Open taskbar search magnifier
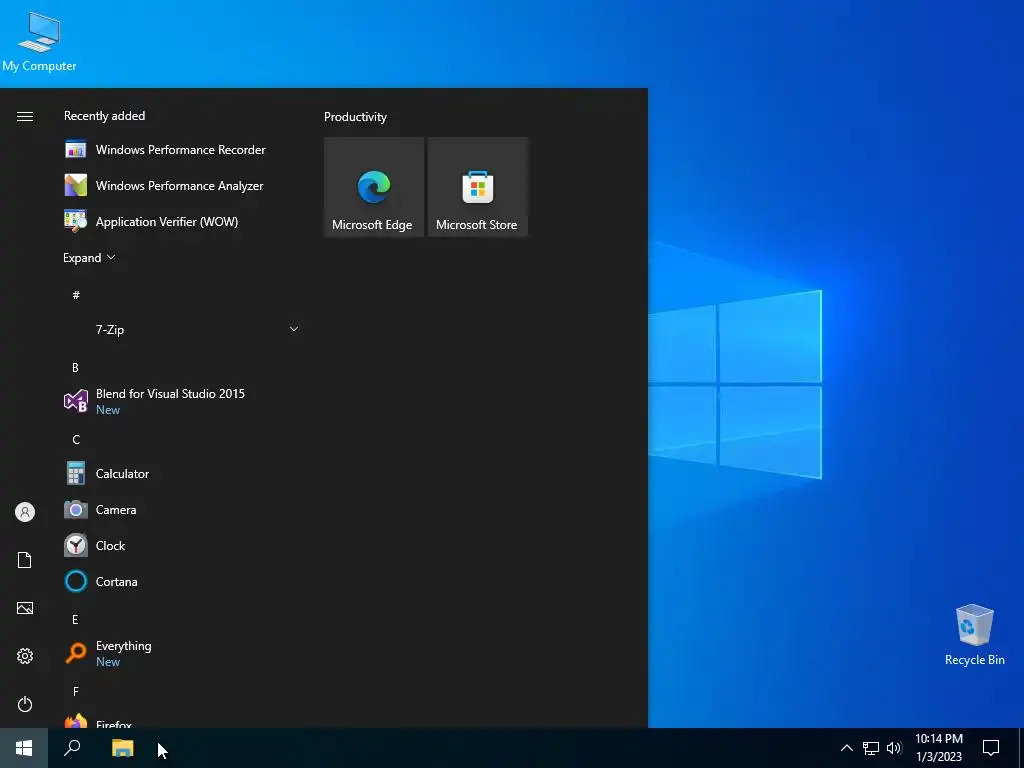The height and width of the screenshot is (768, 1024). tap(72, 748)
